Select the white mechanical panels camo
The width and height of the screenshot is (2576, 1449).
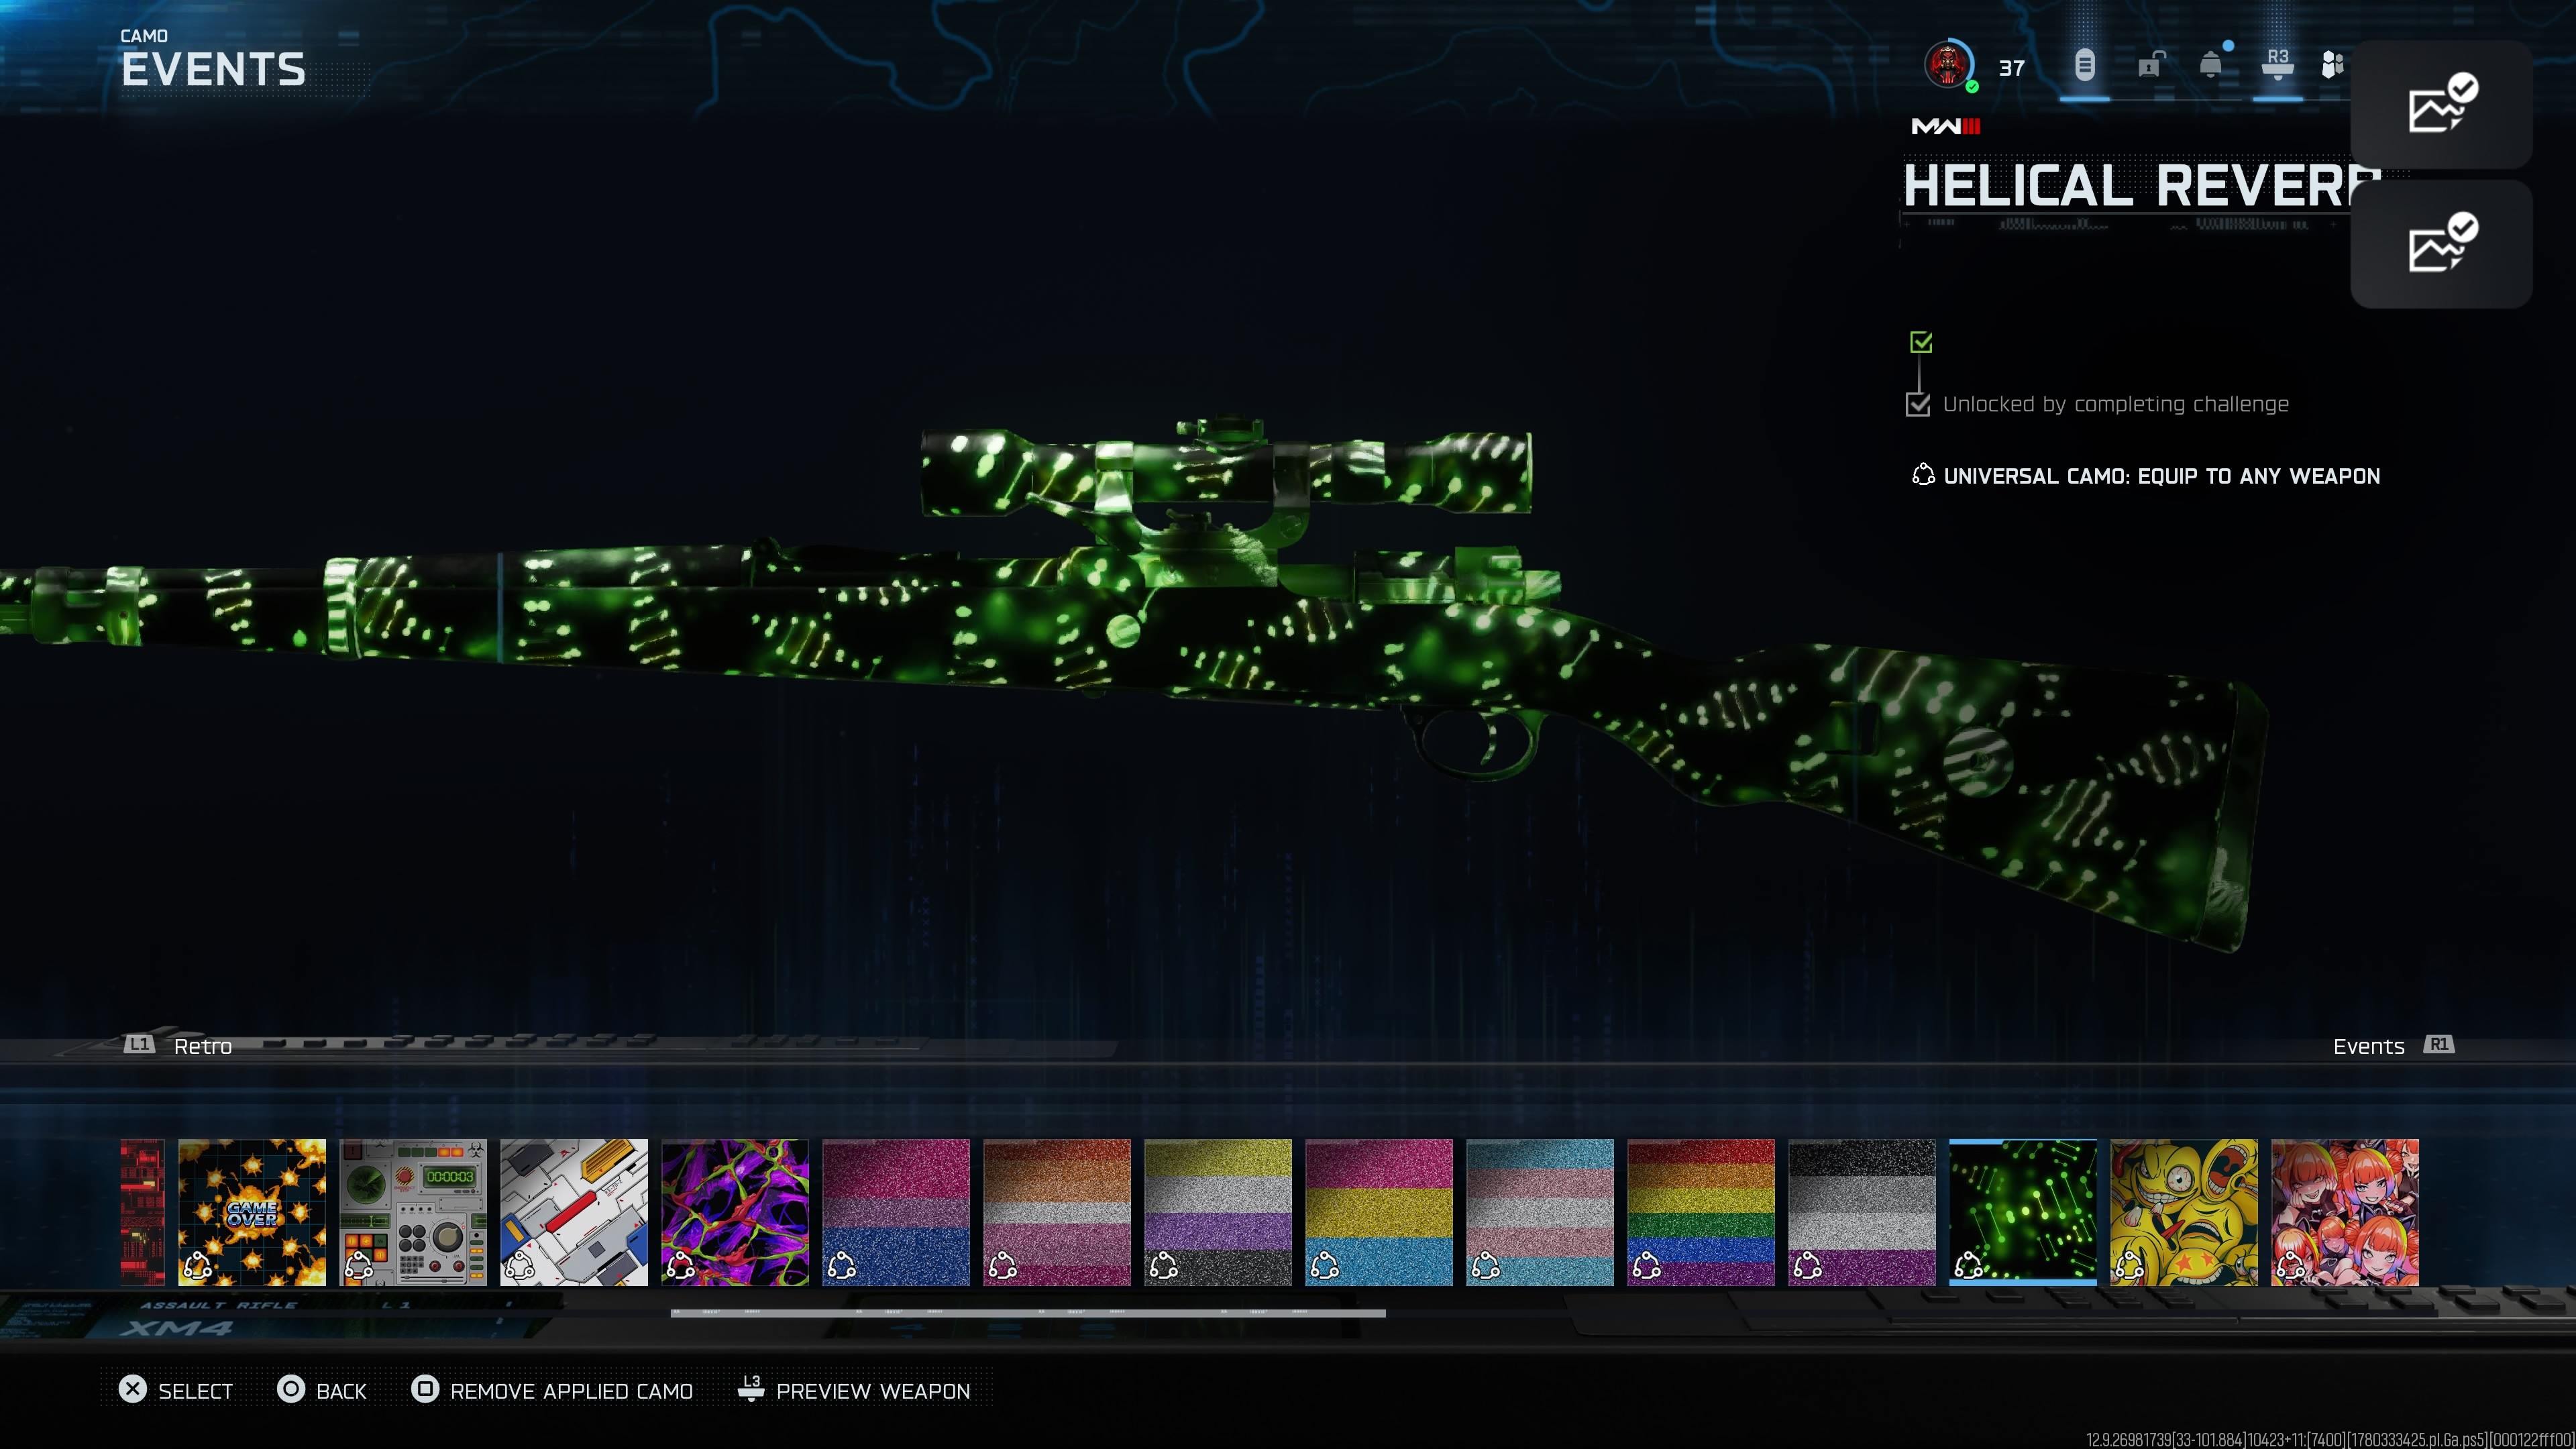574,1212
